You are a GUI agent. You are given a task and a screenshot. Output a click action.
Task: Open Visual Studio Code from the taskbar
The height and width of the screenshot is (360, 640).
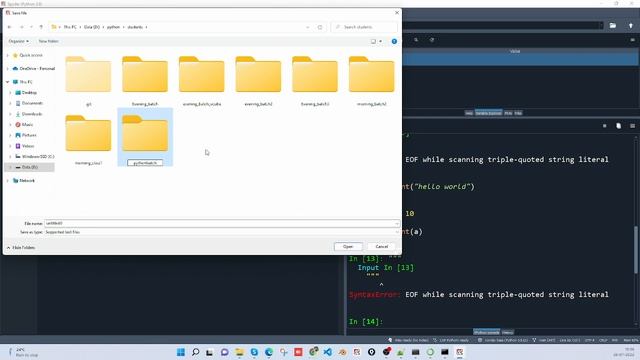click(x=327, y=352)
